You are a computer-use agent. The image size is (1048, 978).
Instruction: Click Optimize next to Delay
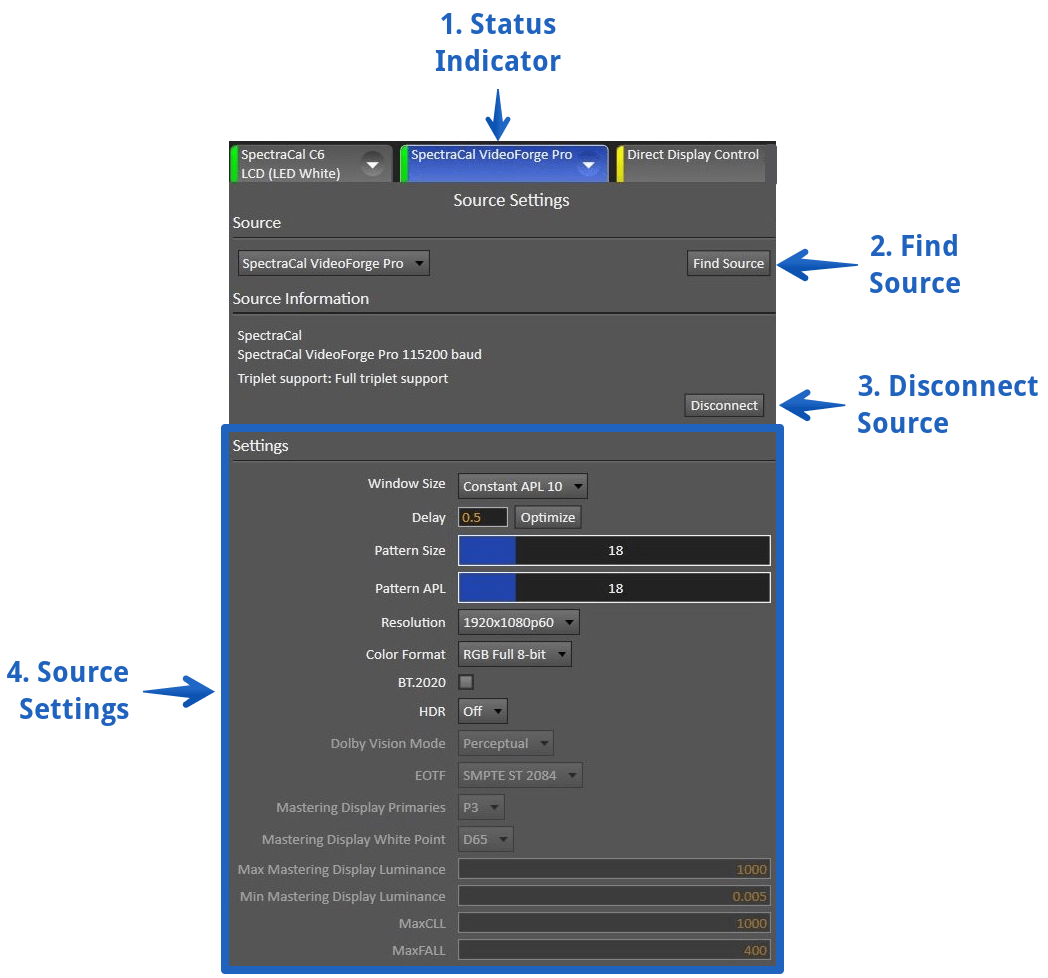click(547, 518)
